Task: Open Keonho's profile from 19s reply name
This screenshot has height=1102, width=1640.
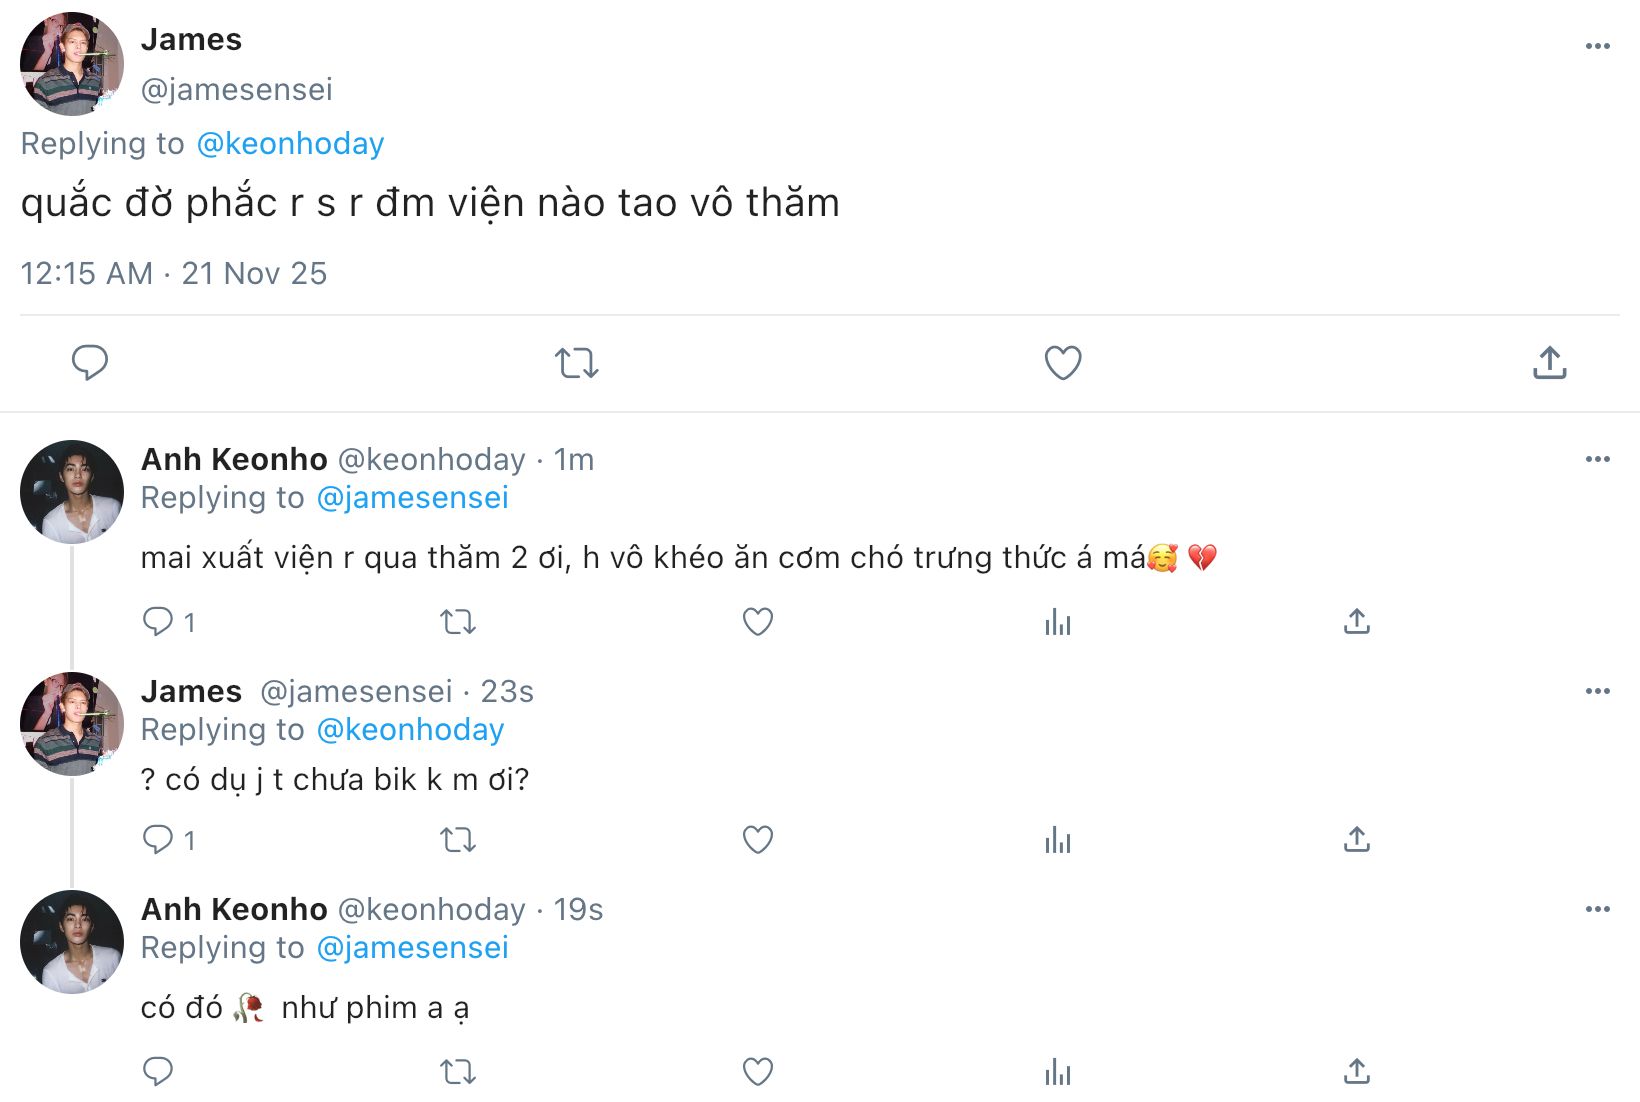Action: 234,909
